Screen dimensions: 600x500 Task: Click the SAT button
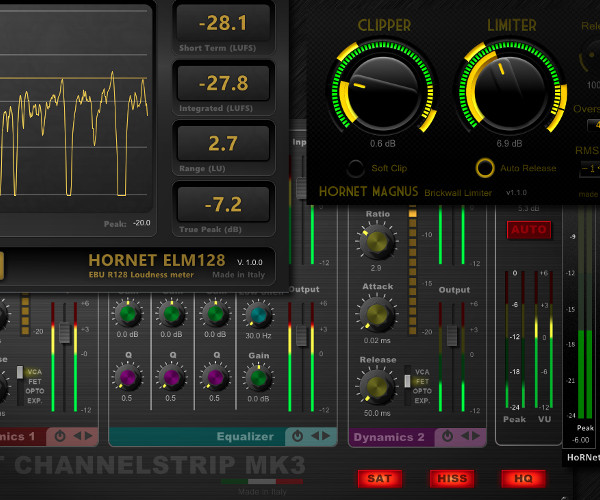(x=379, y=478)
